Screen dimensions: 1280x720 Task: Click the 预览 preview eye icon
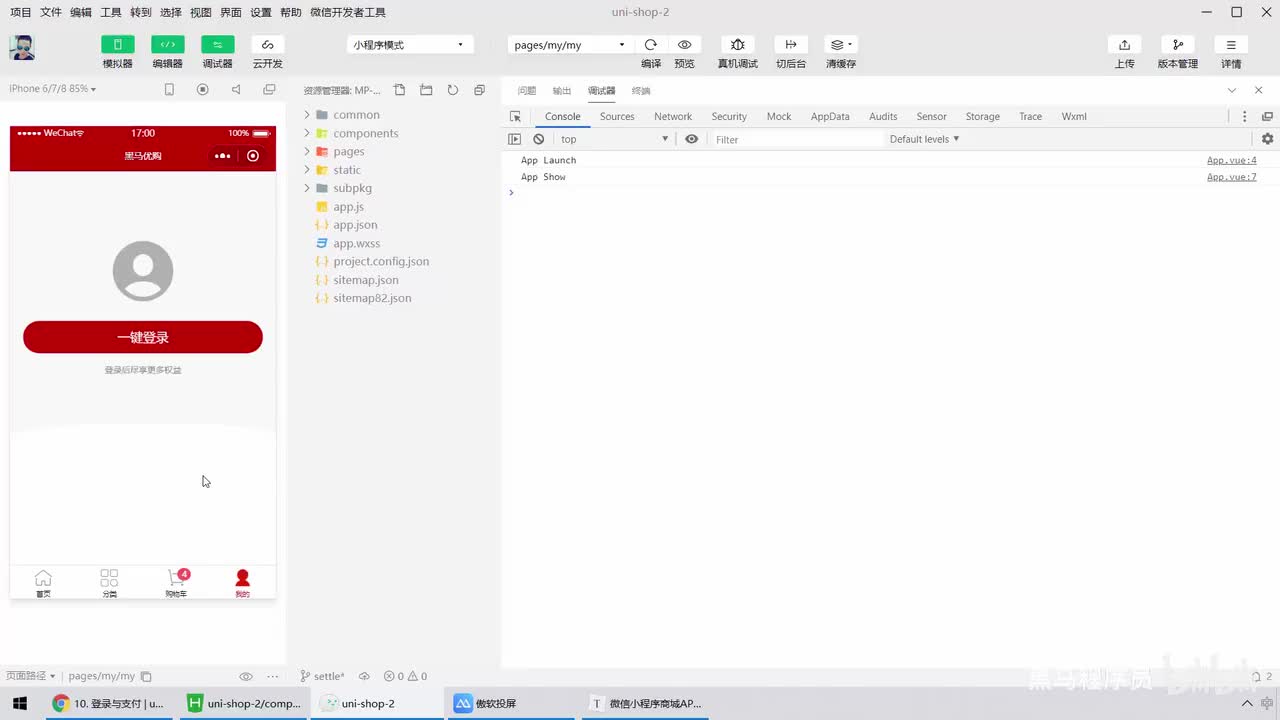click(x=685, y=45)
